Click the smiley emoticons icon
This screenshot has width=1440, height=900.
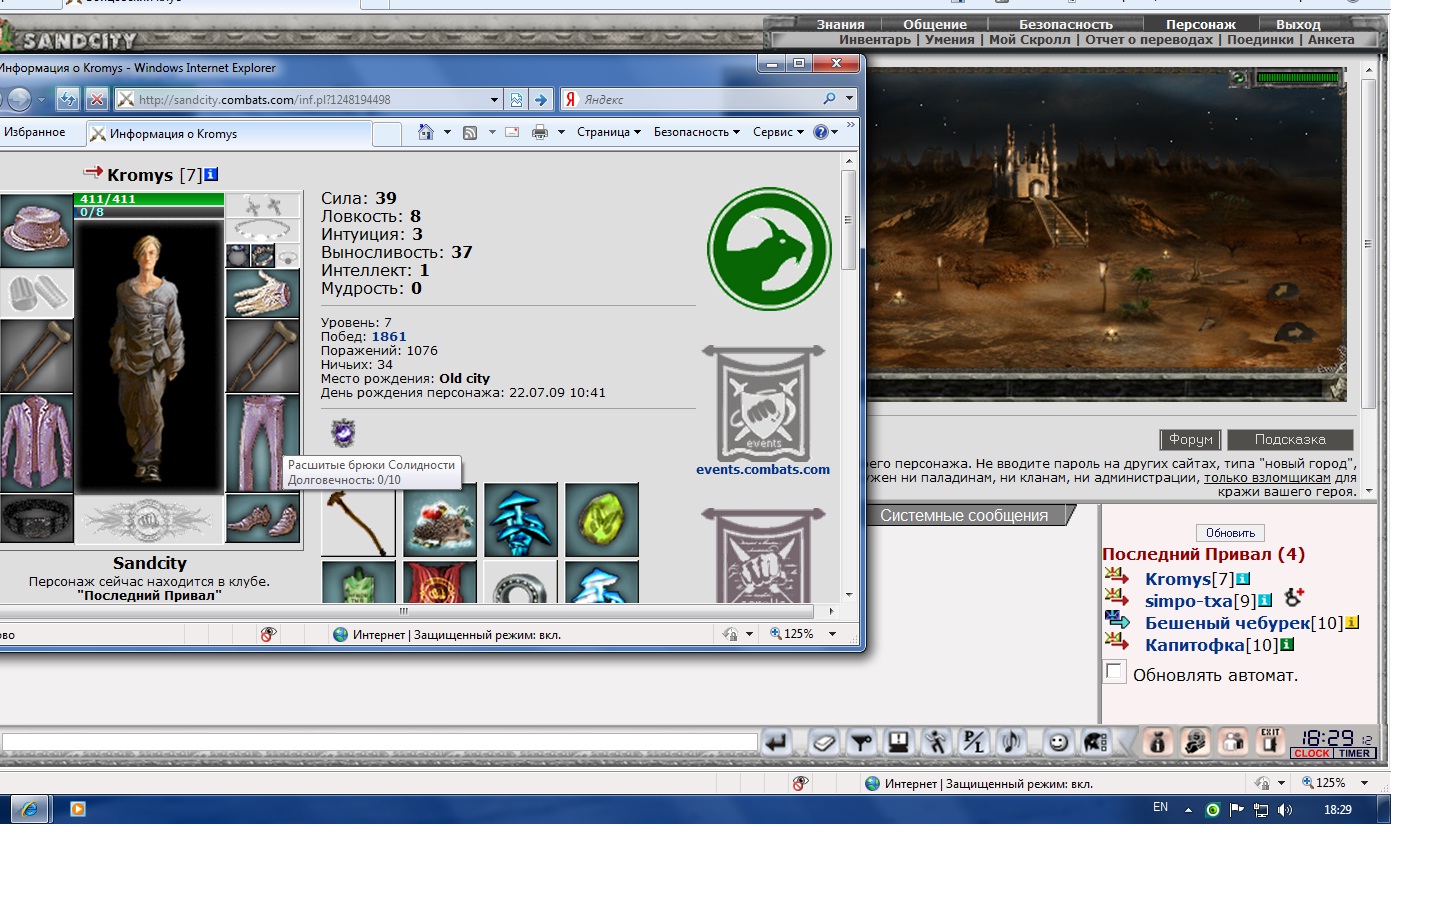pyautogui.click(x=1058, y=742)
